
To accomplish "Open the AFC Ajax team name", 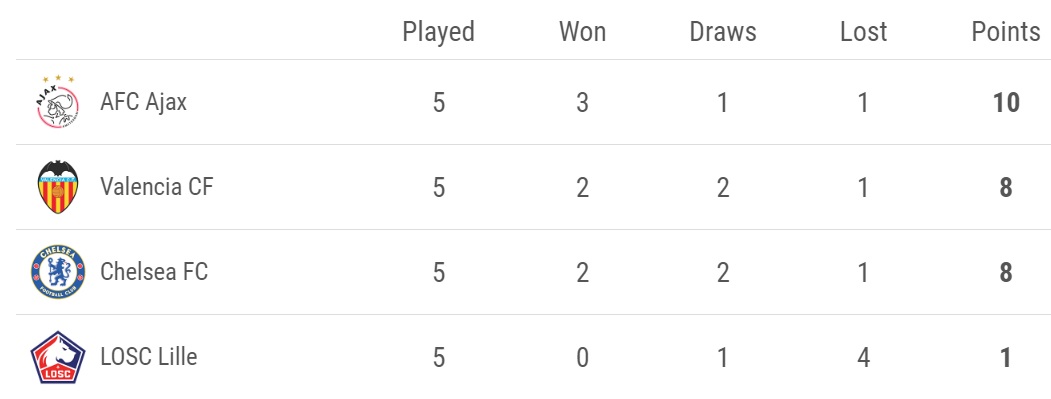I will pyautogui.click(x=143, y=102).
